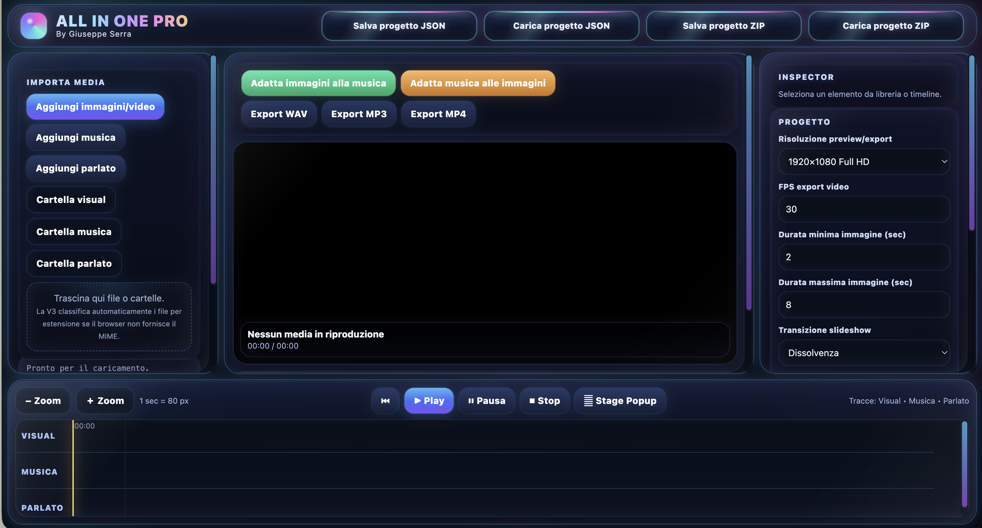Click the yellow timeline playhead marker
The height and width of the screenshot is (528, 982).
[x=73, y=468]
